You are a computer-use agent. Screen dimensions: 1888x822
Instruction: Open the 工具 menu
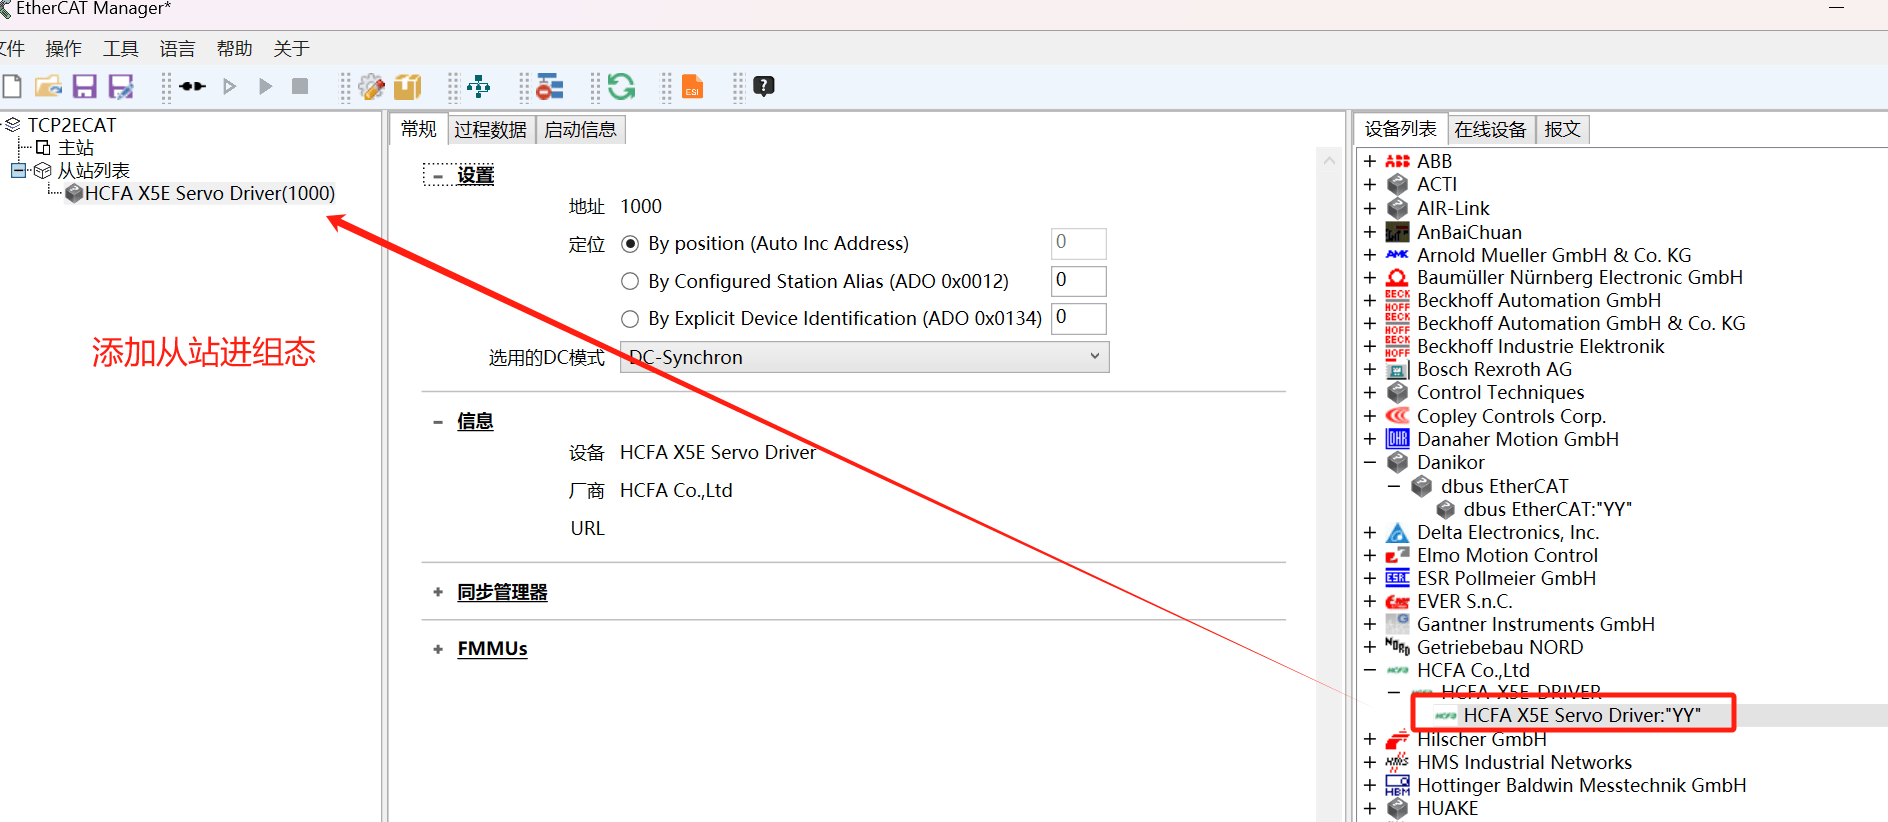[x=121, y=49]
